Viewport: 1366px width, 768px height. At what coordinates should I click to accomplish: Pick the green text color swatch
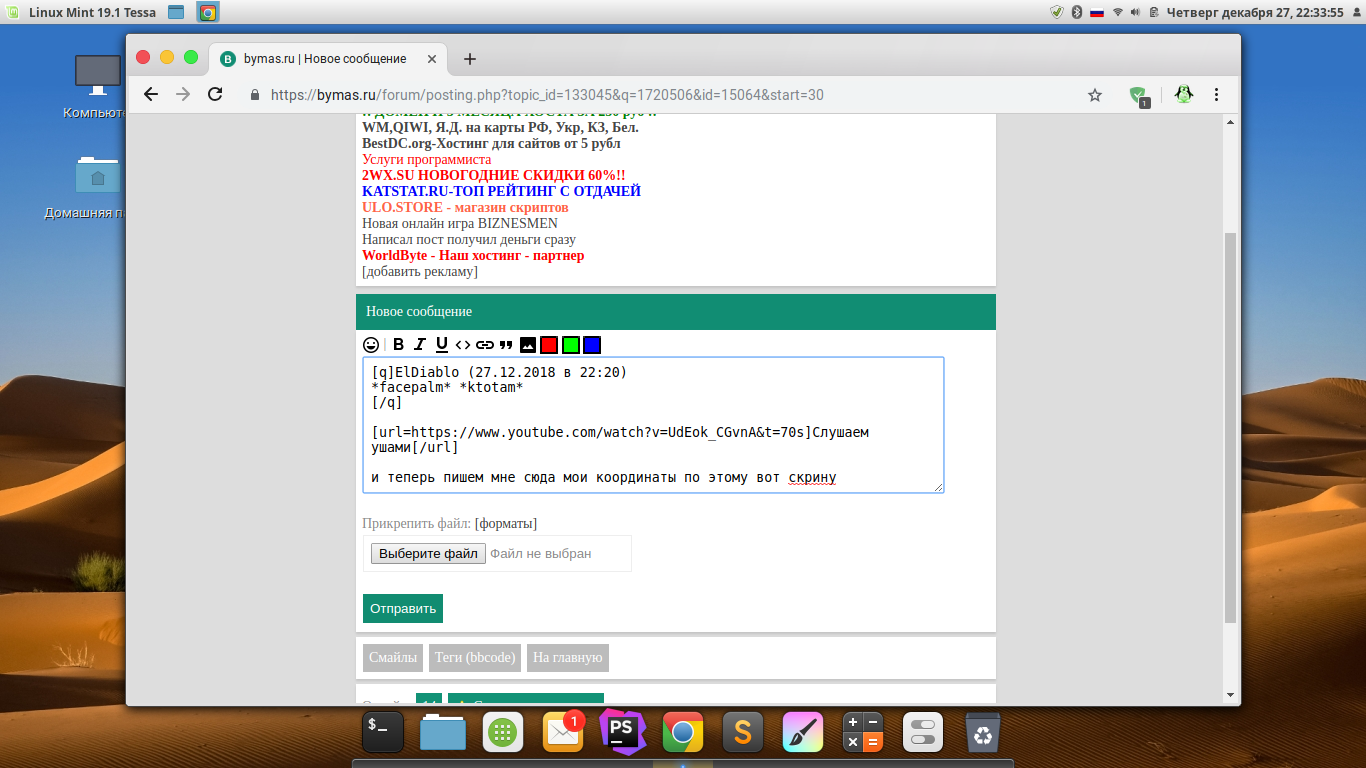point(571,345)
